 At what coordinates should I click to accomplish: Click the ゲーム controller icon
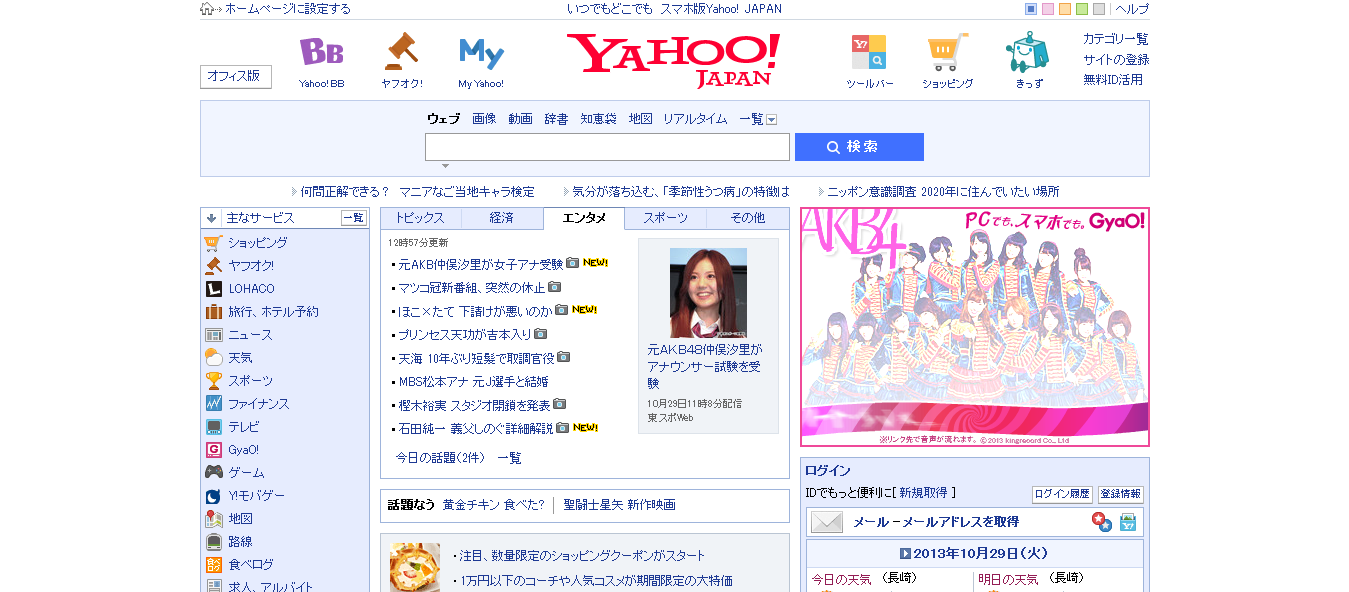pyautogui.click(x=213, y=473)
